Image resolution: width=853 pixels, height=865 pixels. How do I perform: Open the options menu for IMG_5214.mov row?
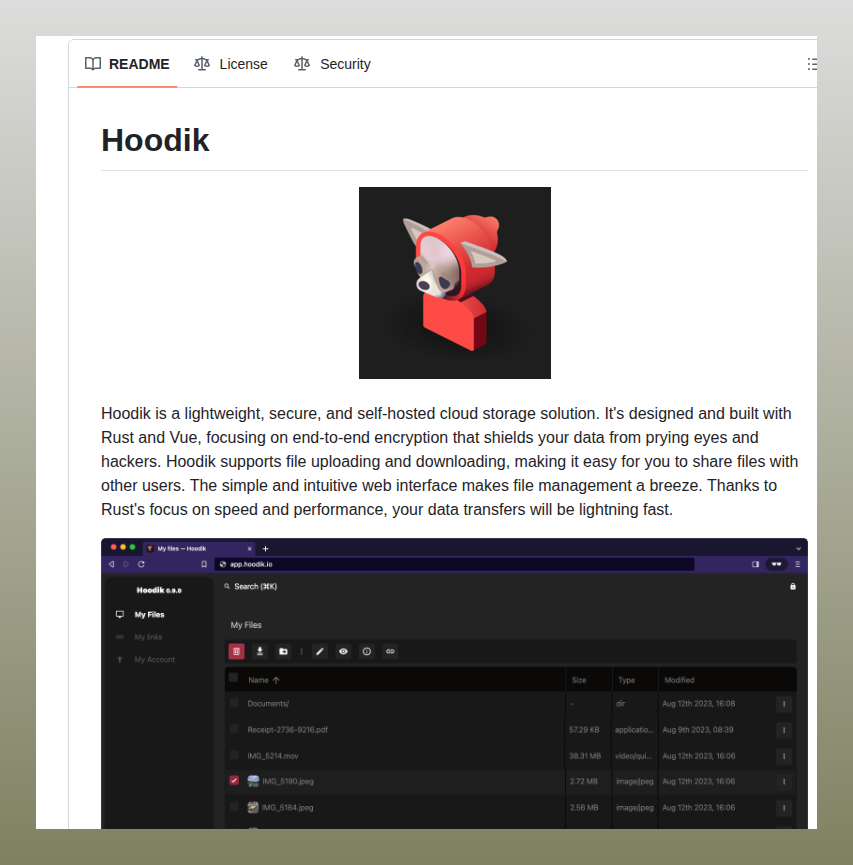tap(783, 756)
